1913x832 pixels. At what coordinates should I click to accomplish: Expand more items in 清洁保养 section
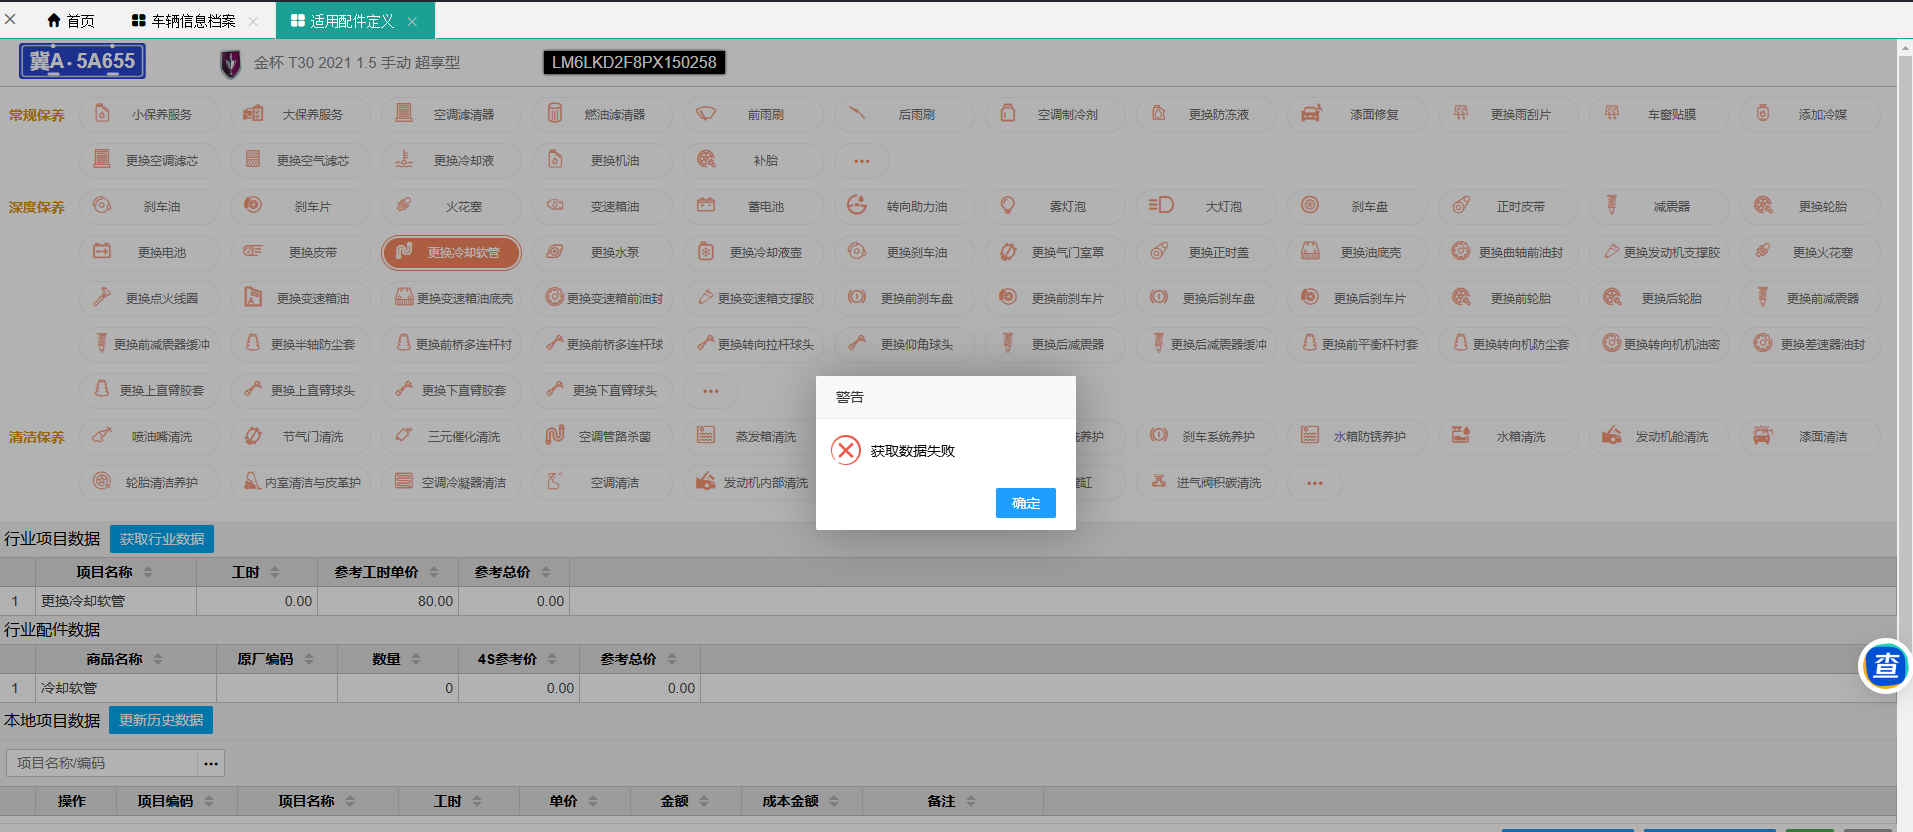tap(1314, 483)
